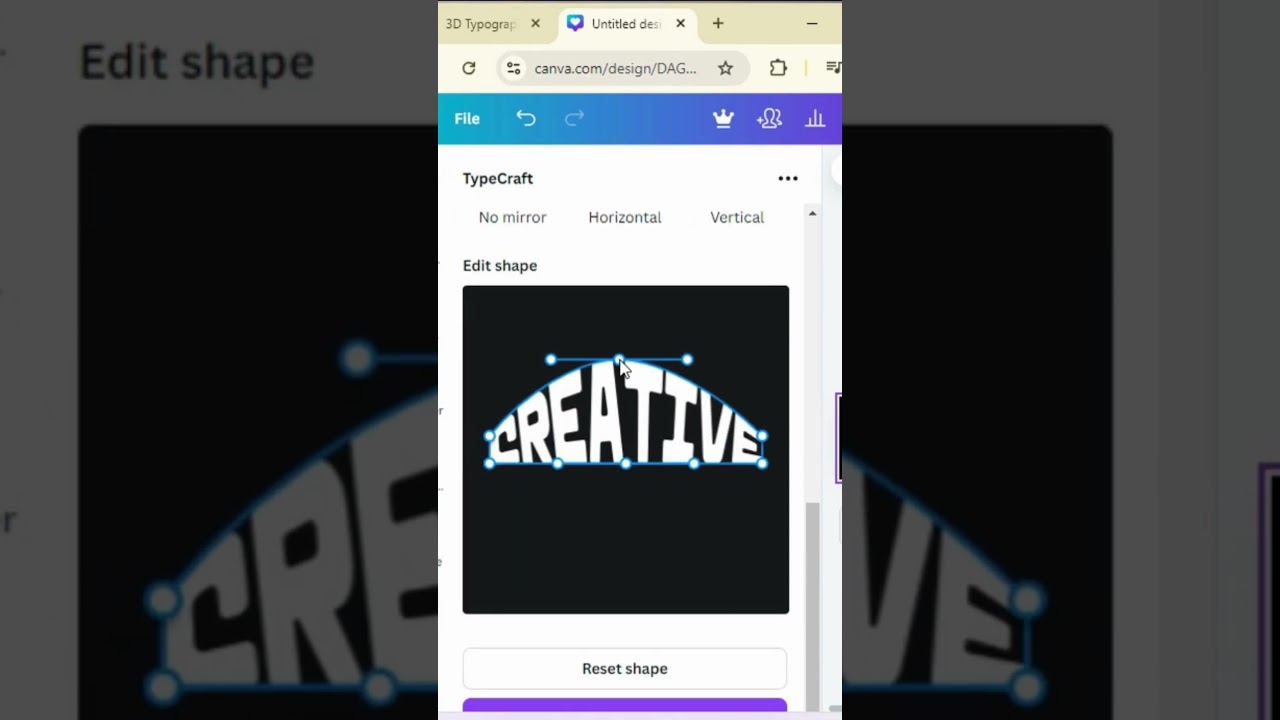Bookmark this page with the star icon
The image size is (1280, 720).
(726, 68)
